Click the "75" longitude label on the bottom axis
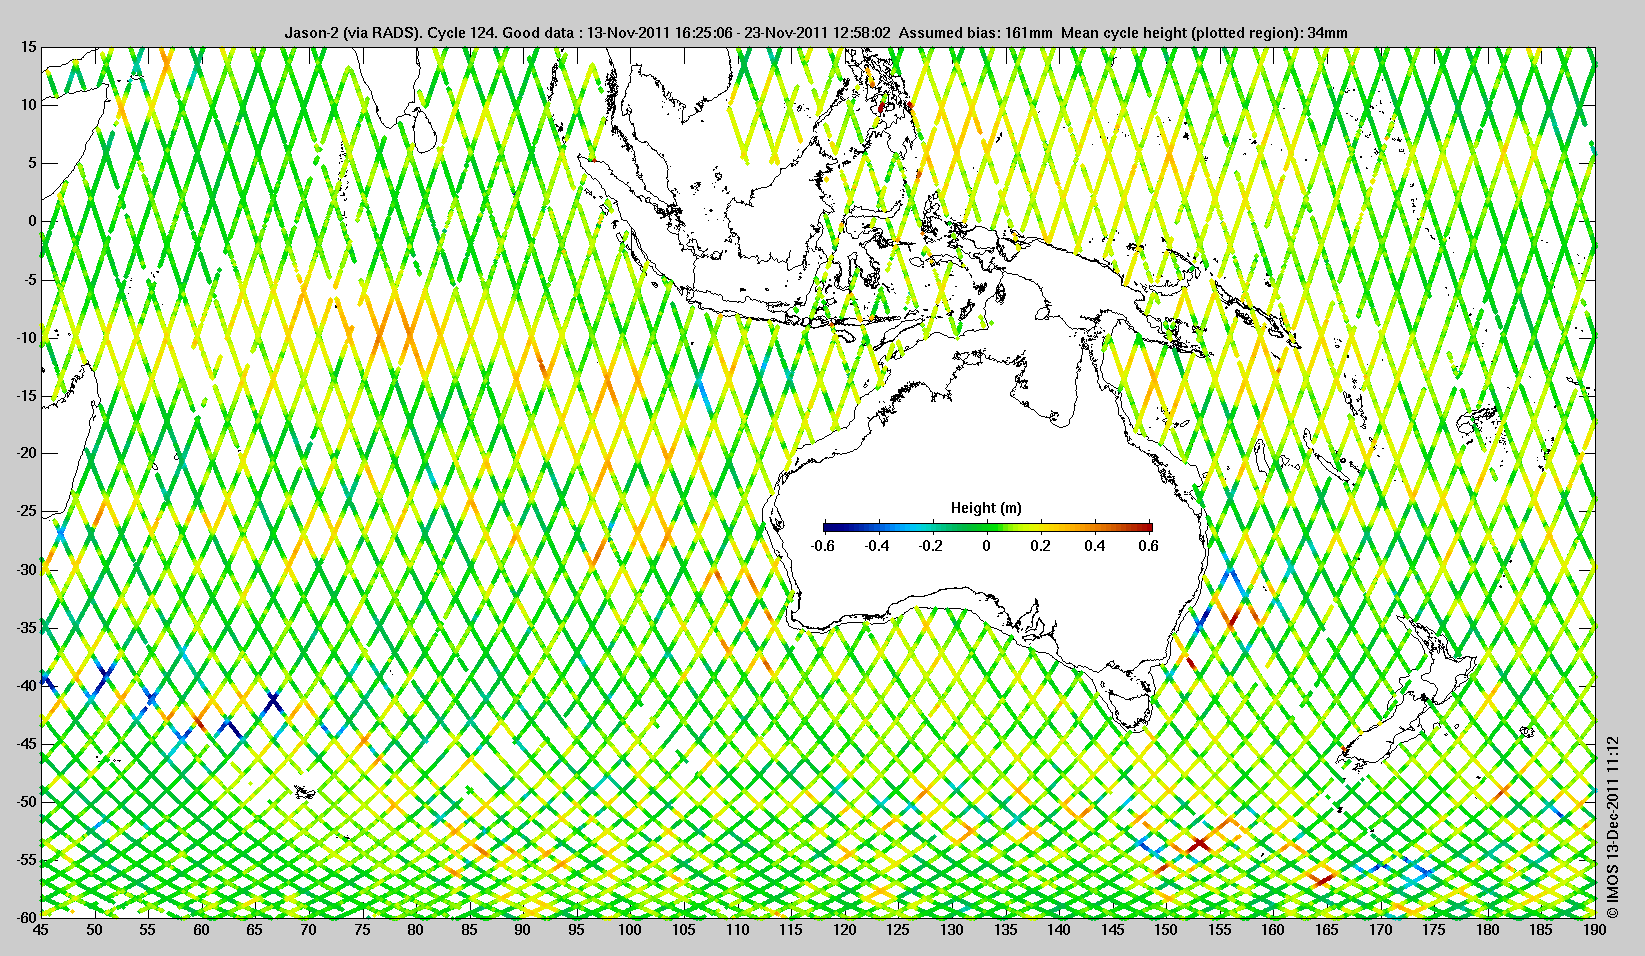 coord(362,930)
